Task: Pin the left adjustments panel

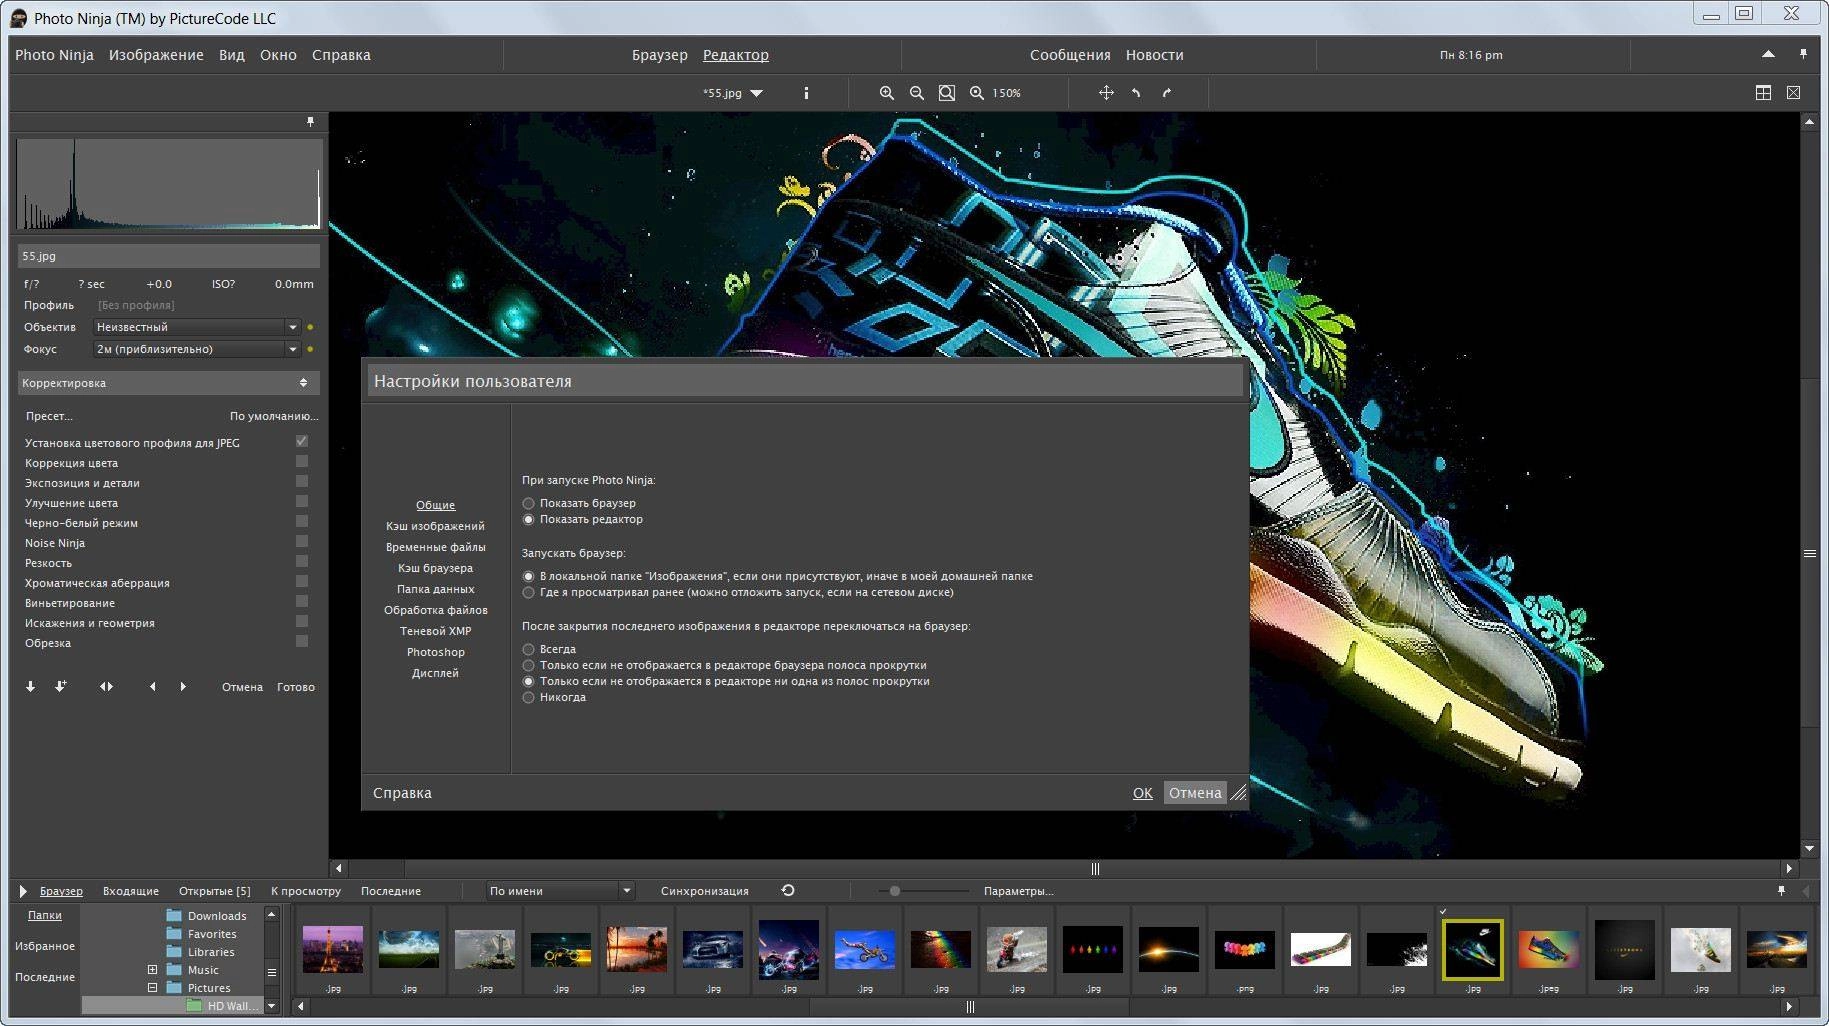Action: coord(310,122)
